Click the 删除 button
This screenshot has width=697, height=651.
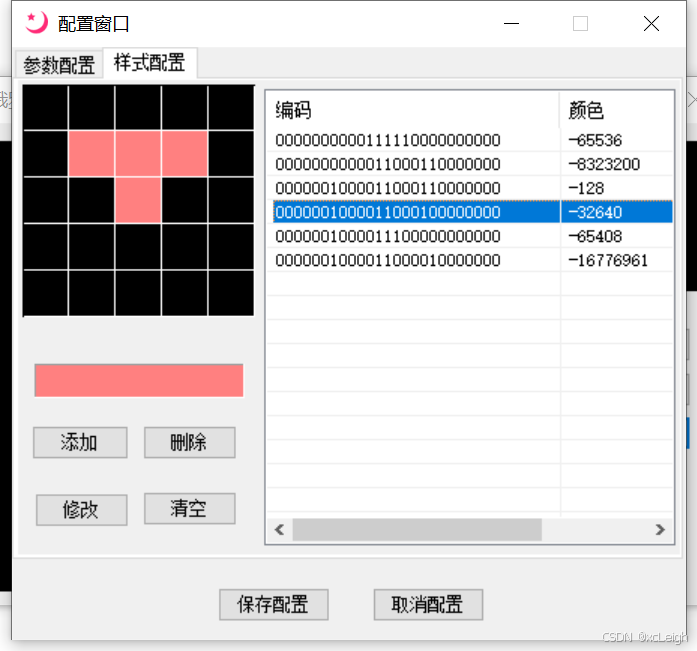189,443
